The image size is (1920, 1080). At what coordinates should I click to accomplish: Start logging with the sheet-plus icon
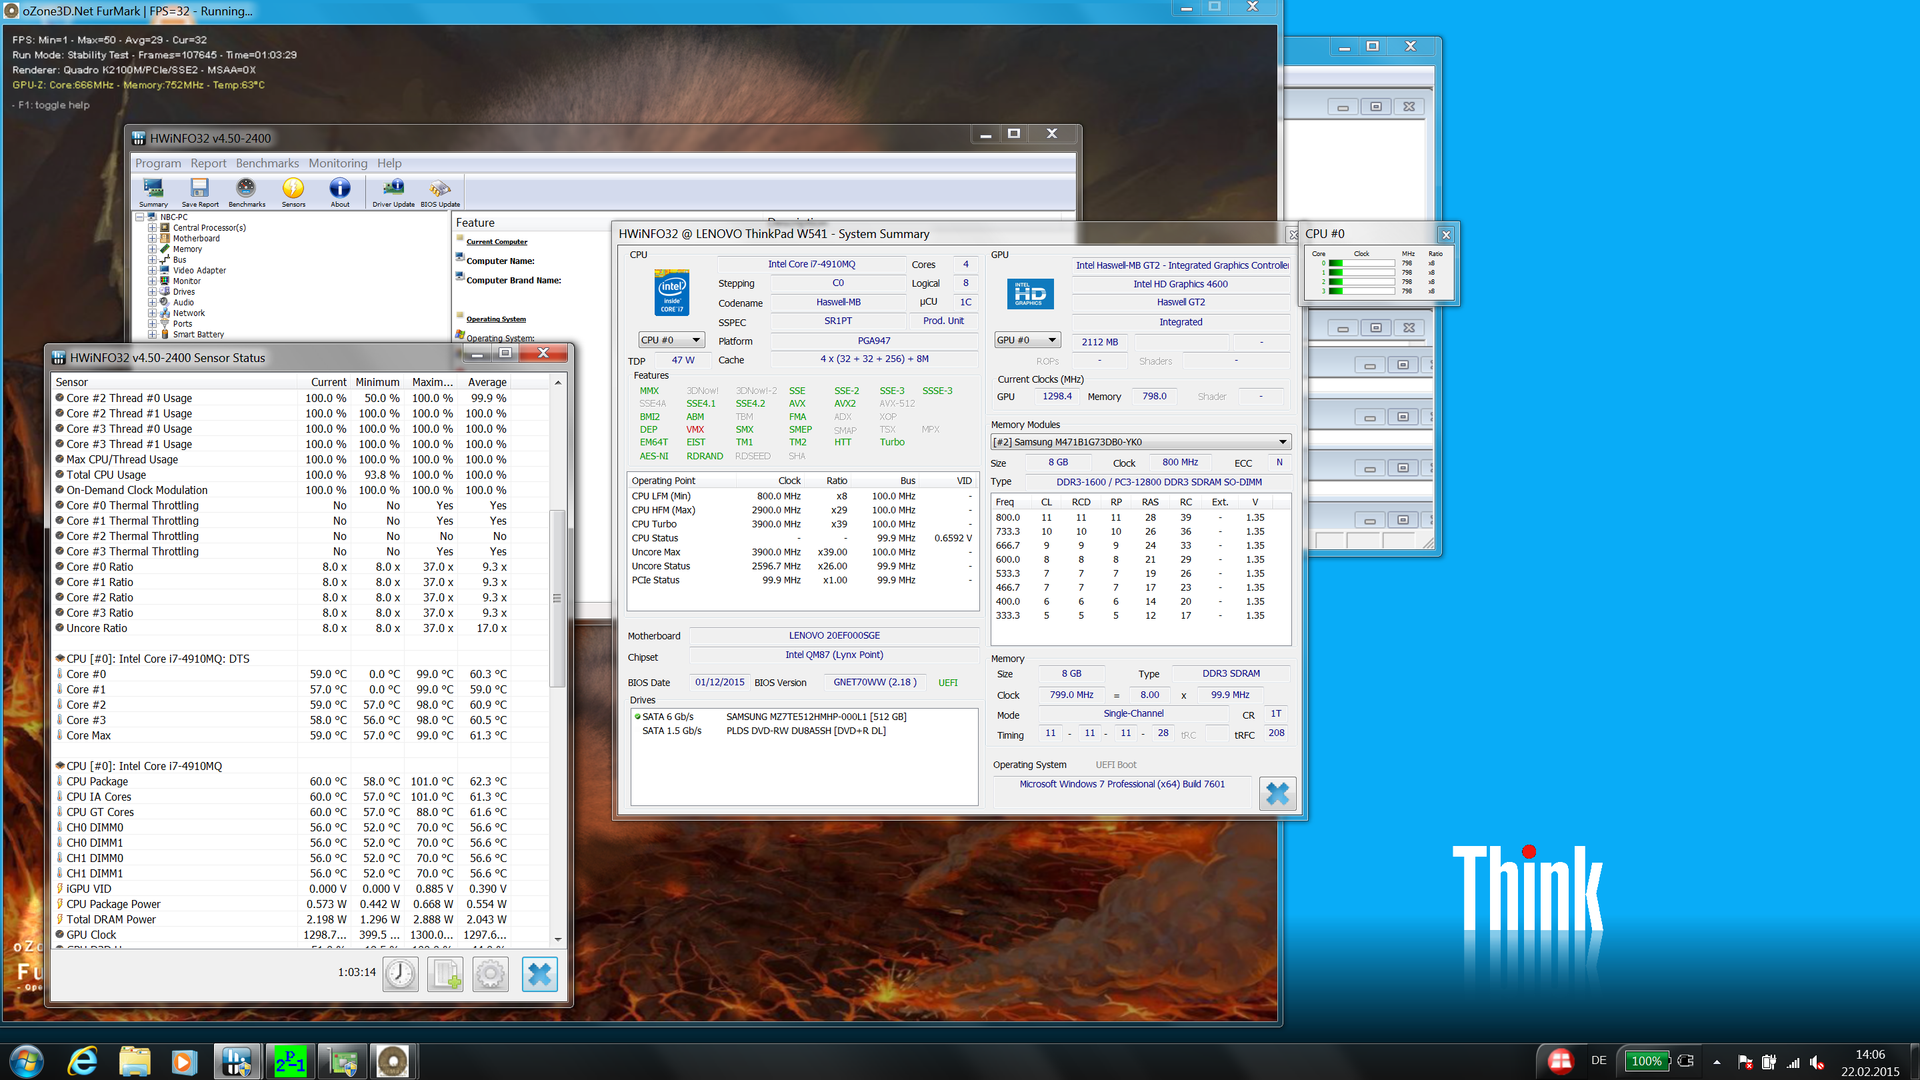click(x=445, y=974)
